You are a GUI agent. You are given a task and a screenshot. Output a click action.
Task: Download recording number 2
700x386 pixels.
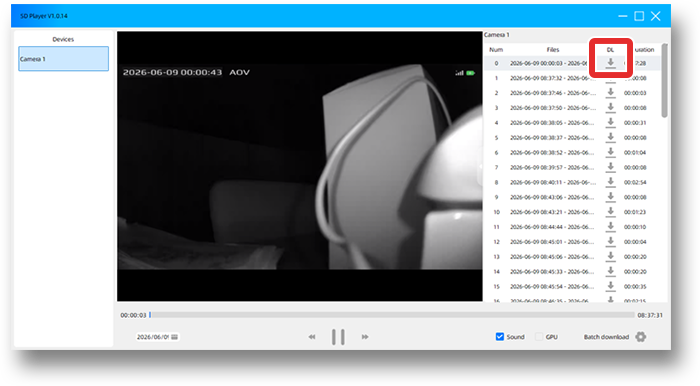point(610,93)
